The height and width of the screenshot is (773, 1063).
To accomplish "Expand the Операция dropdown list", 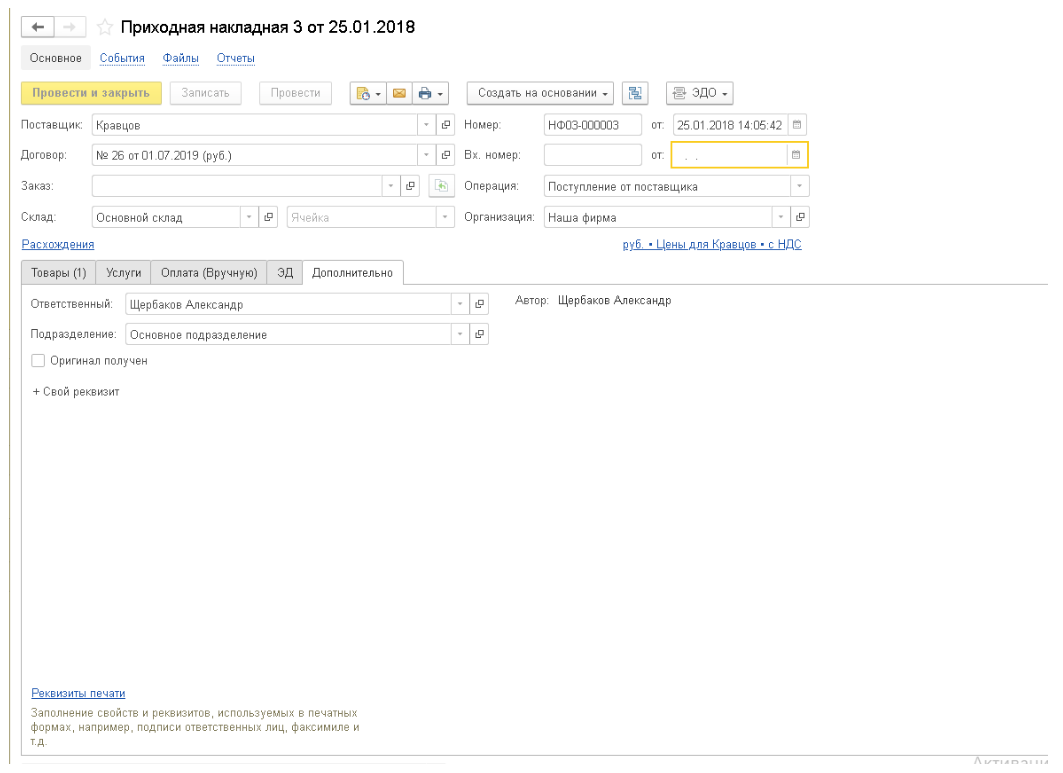I will (x=798, y=186).
